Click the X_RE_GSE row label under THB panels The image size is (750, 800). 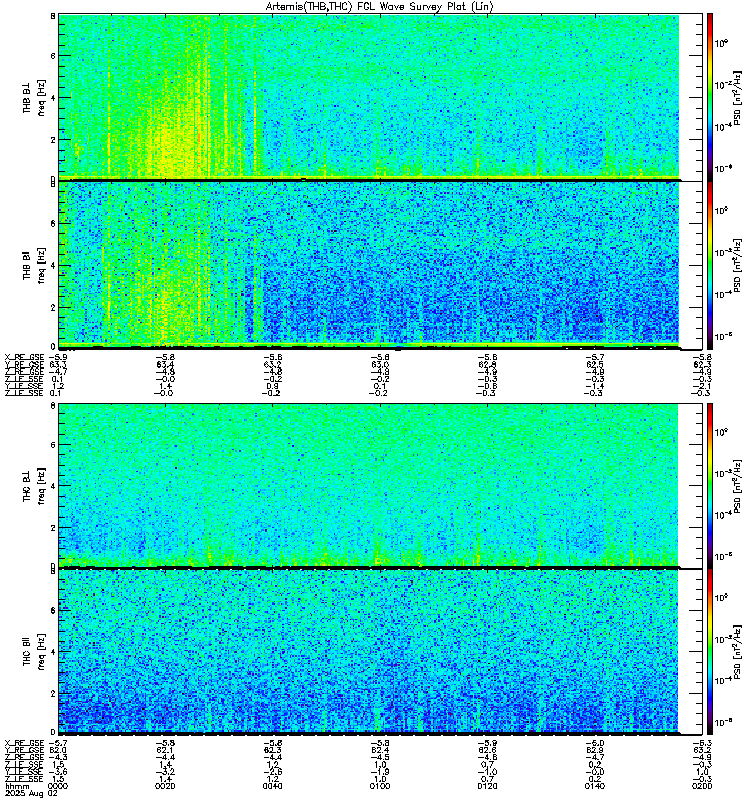24,358
